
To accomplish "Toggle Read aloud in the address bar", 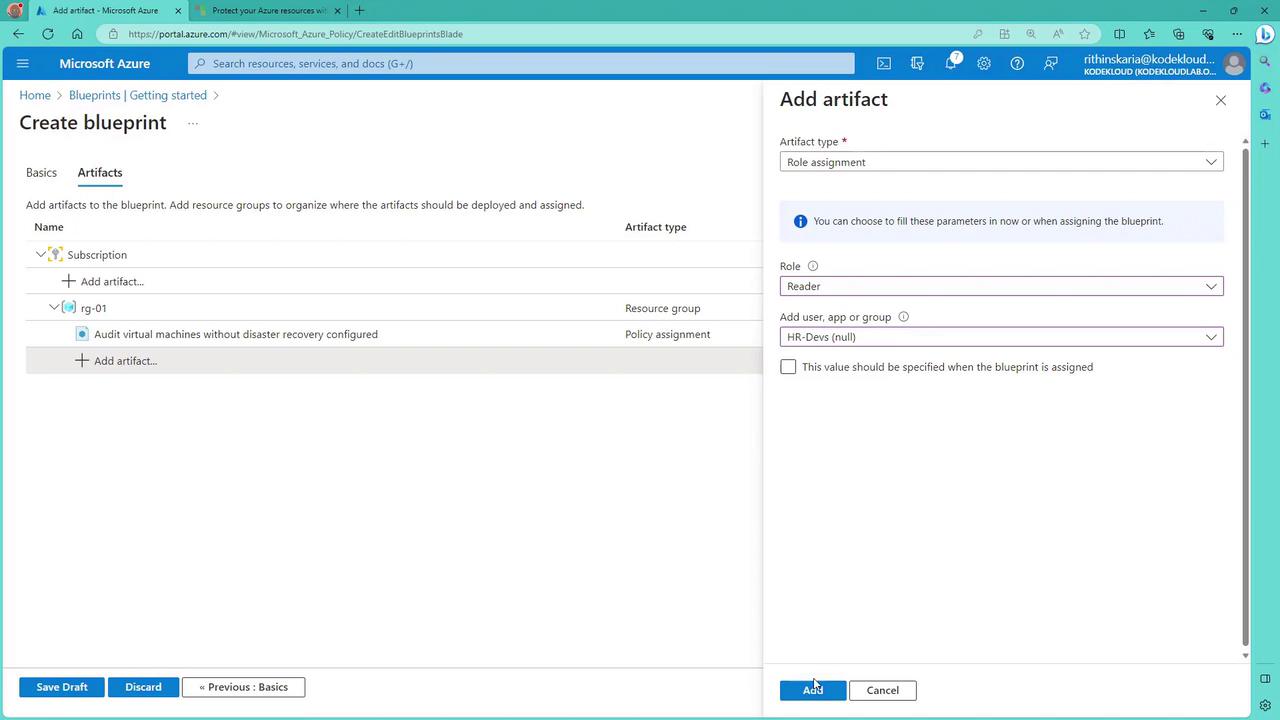I will pos(1058,34).
